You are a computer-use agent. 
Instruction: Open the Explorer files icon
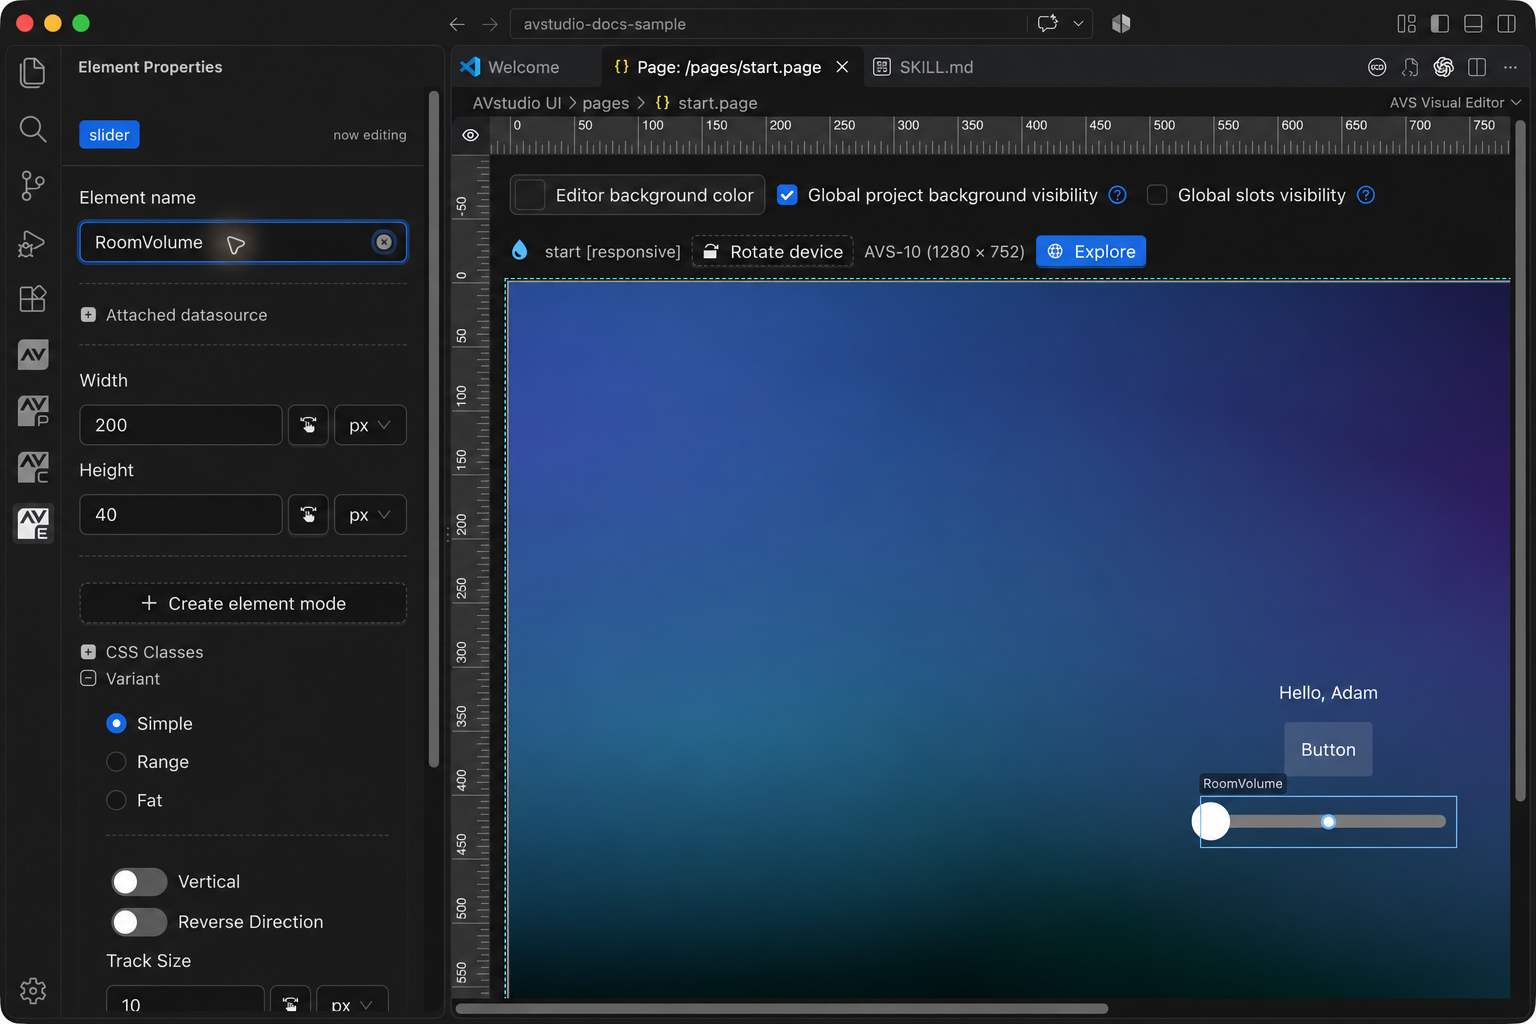pos(33,72)
